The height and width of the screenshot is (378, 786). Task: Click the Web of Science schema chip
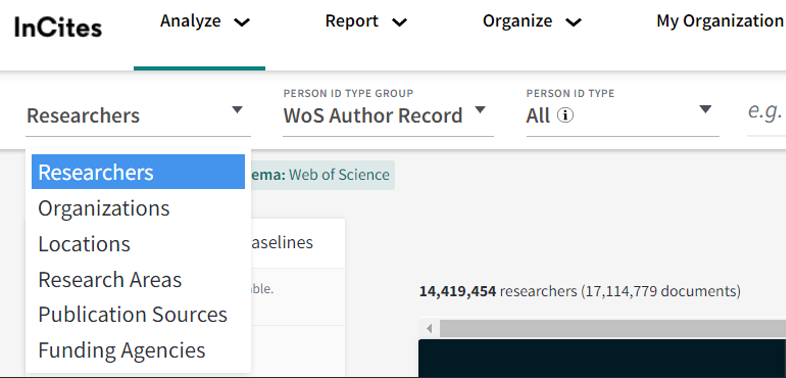323,175
